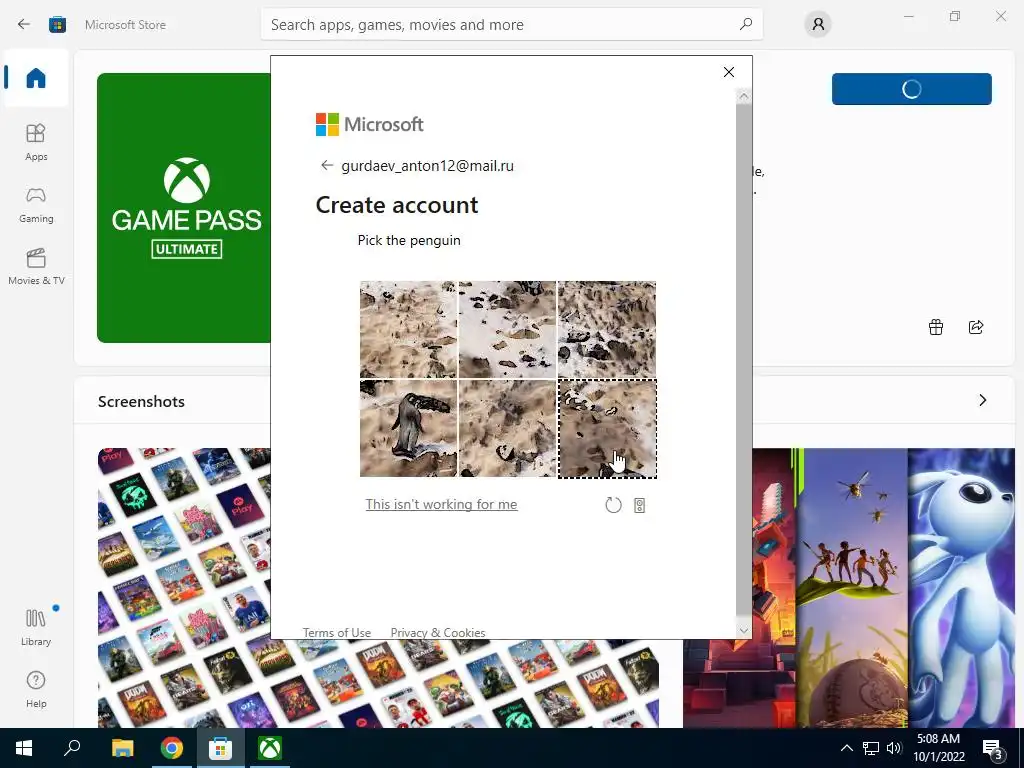1024x768 pixels.
Task: Open the Home tab in sidebar
Action: click(36, 78)
